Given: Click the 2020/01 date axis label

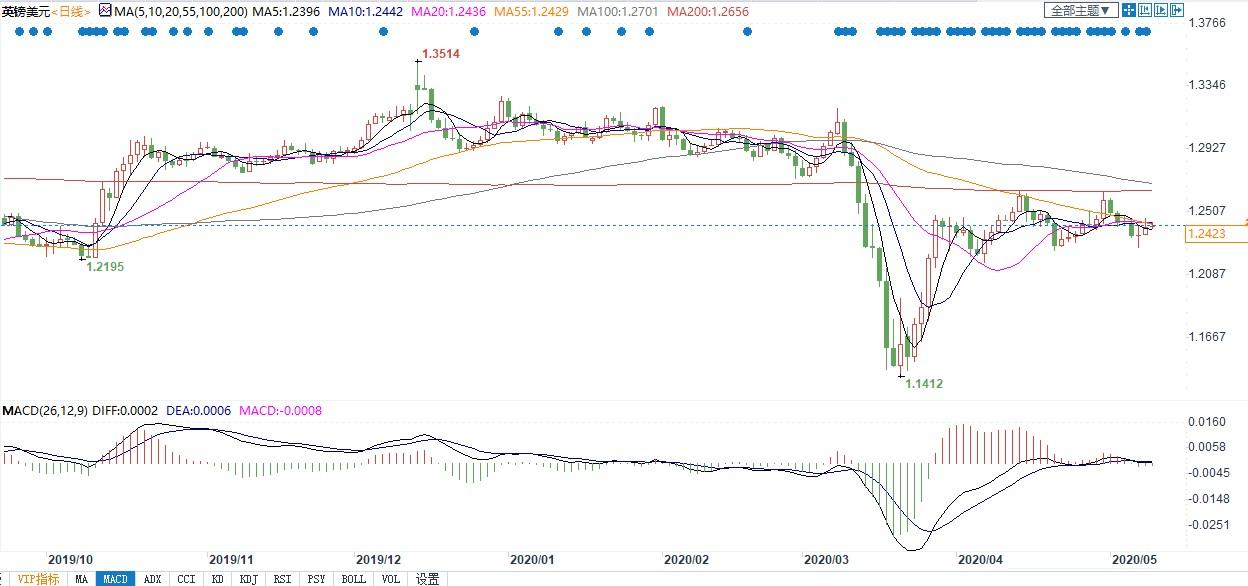Looking at the screenshot, I should pos(531,559).
